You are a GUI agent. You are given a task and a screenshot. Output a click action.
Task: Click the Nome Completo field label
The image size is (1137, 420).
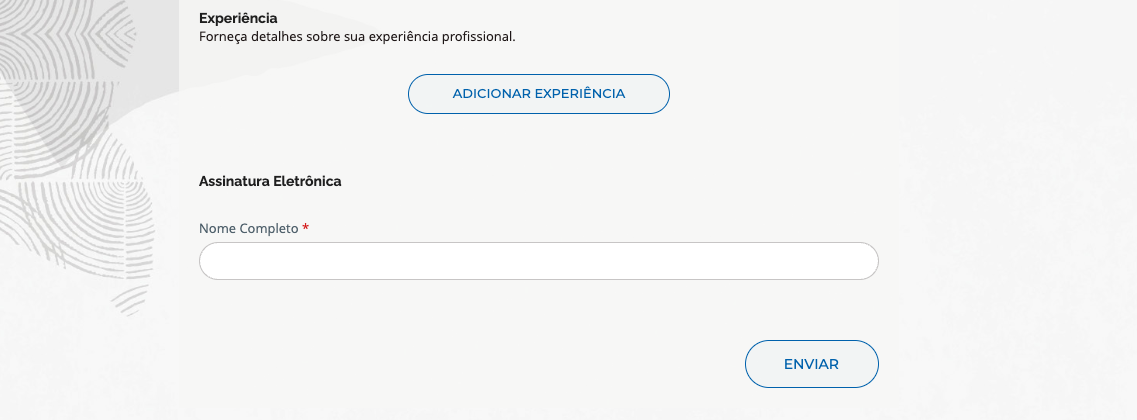tap(248, 229)
